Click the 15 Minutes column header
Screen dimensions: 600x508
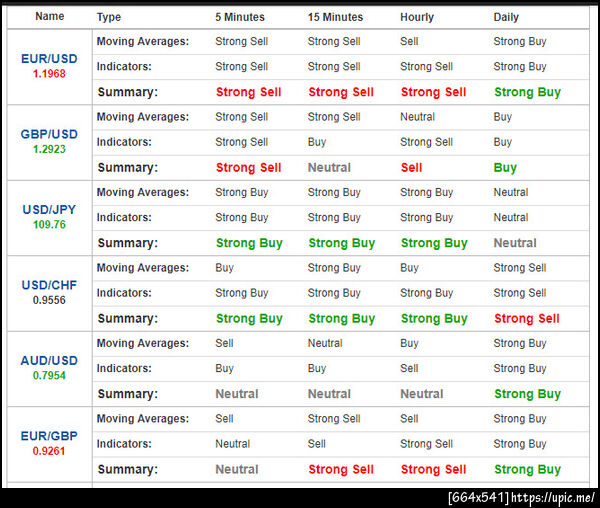click(335, 17)
